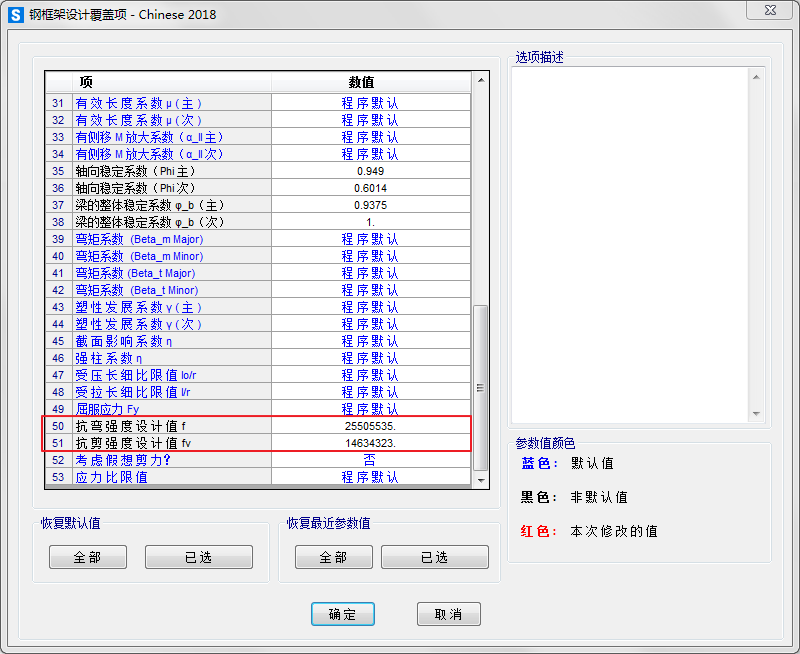Confirm the dialog with 确定
Image resolution: width=800 pixels, height=654 pixels.
(343, 614)
